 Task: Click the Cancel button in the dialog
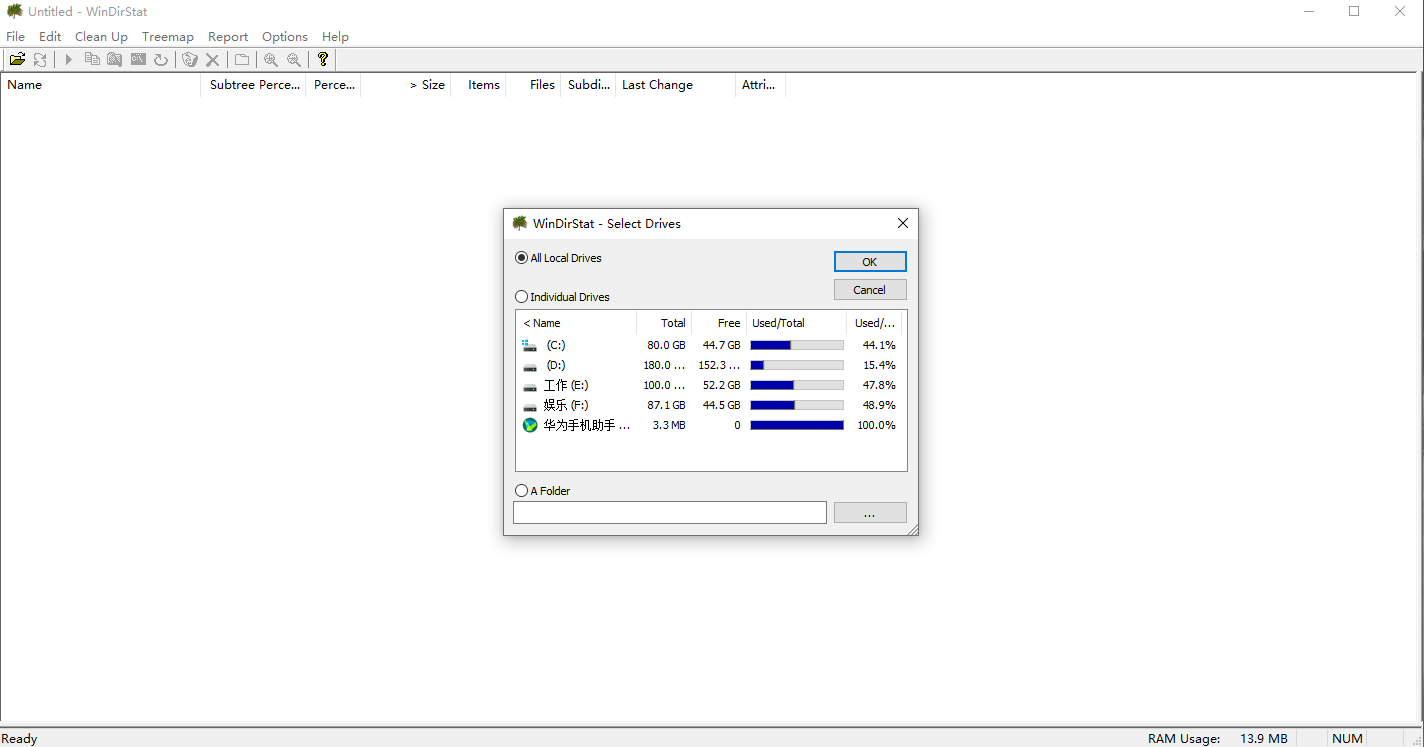pyautogui.click(x=870, y=290)
